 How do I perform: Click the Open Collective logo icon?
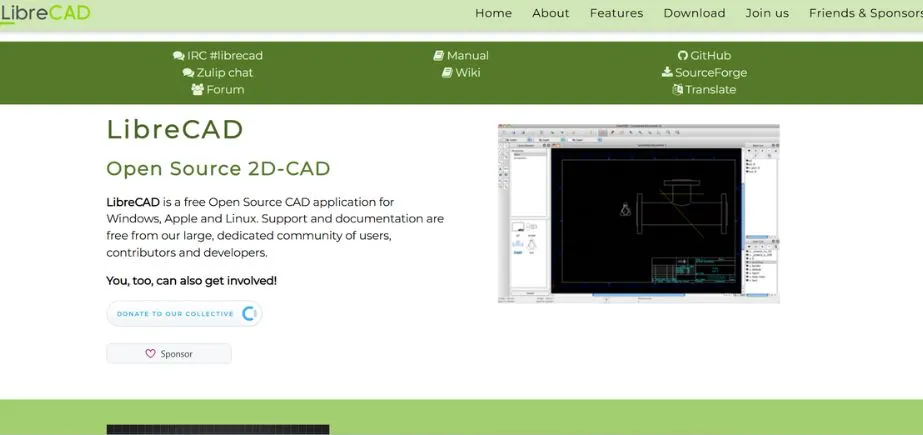click(x=249, y=314)
